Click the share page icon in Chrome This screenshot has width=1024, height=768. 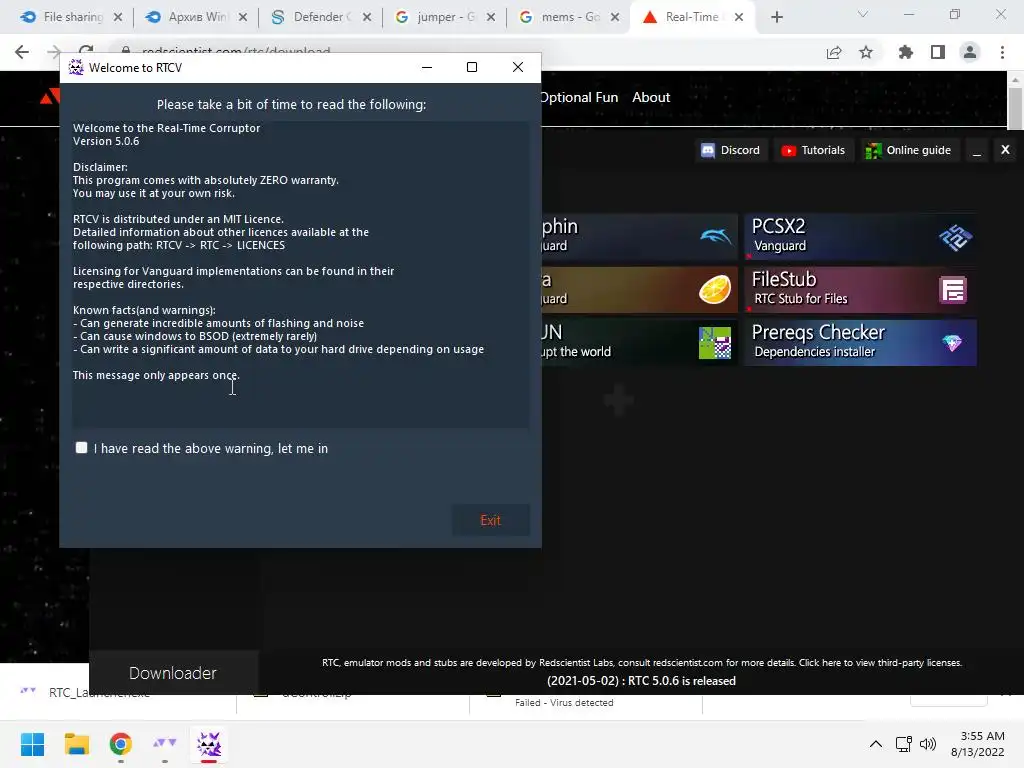[x=834, y=52]
